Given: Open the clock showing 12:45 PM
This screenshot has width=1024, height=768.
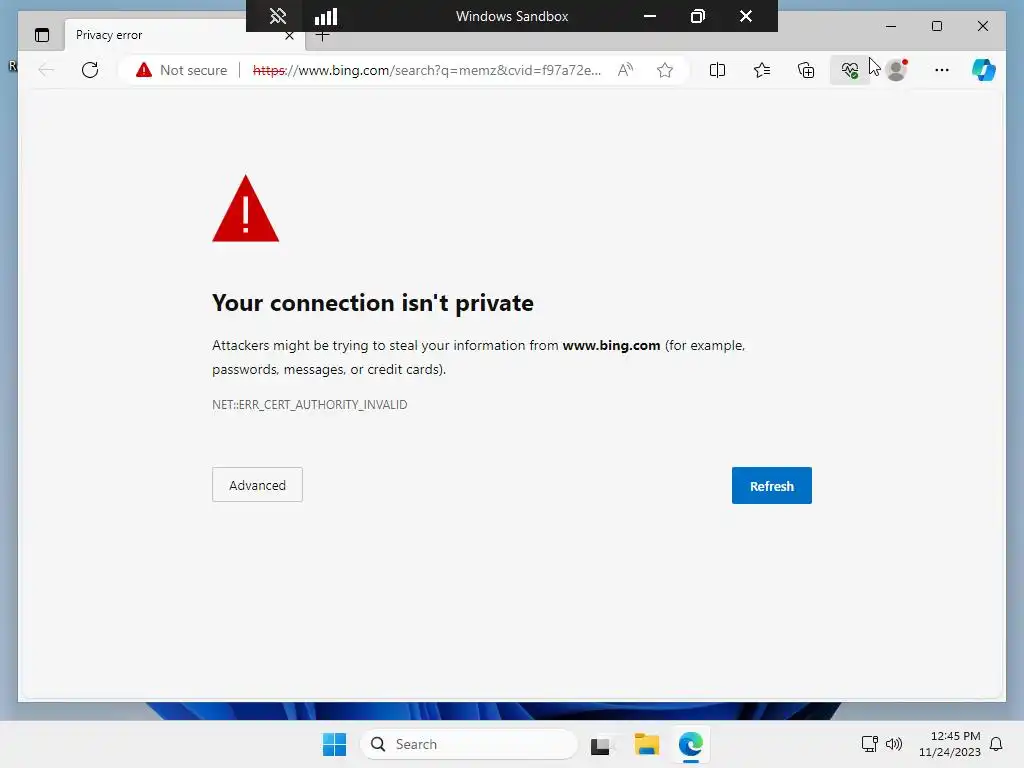Looking at the screenshot, I should pos(950,744).
